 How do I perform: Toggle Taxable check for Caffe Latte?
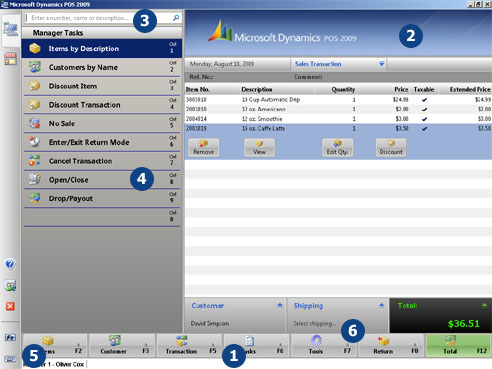(424, 128)
